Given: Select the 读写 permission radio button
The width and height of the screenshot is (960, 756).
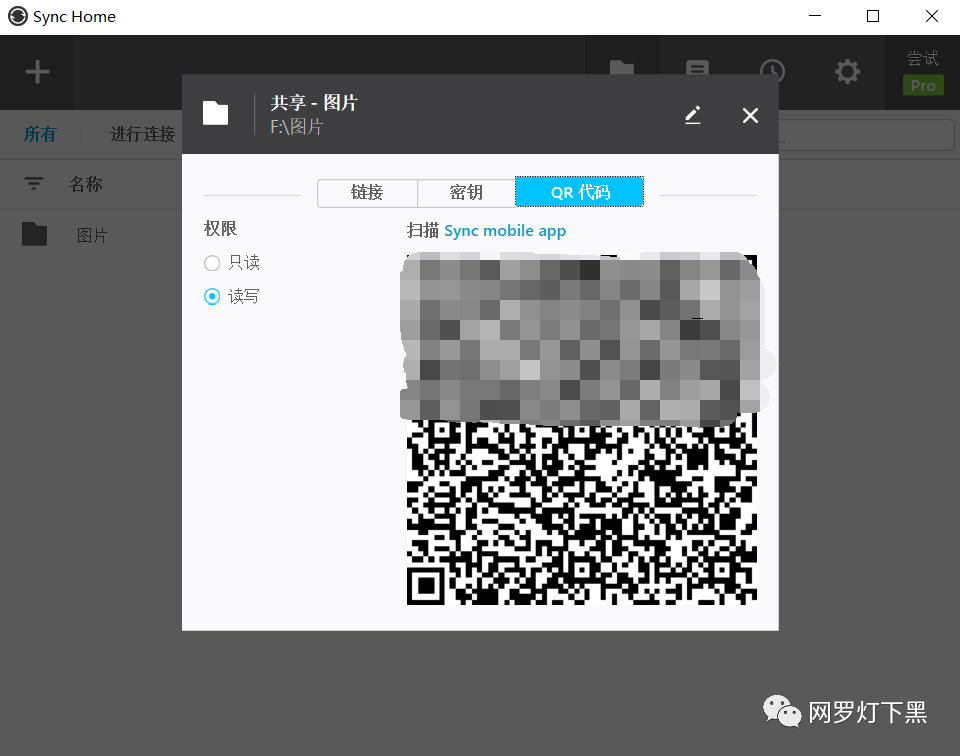Looking at the screenshot, I should (212, 296).
